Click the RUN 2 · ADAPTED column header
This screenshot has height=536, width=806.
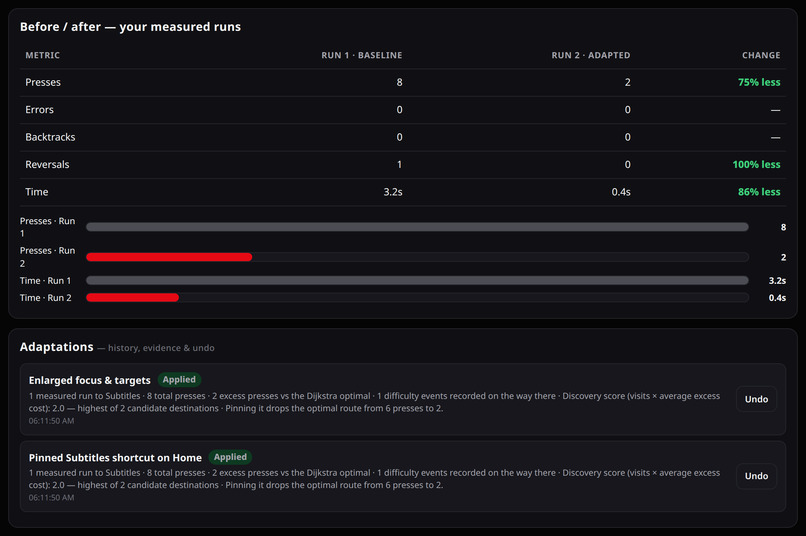[x=591, y=55]
